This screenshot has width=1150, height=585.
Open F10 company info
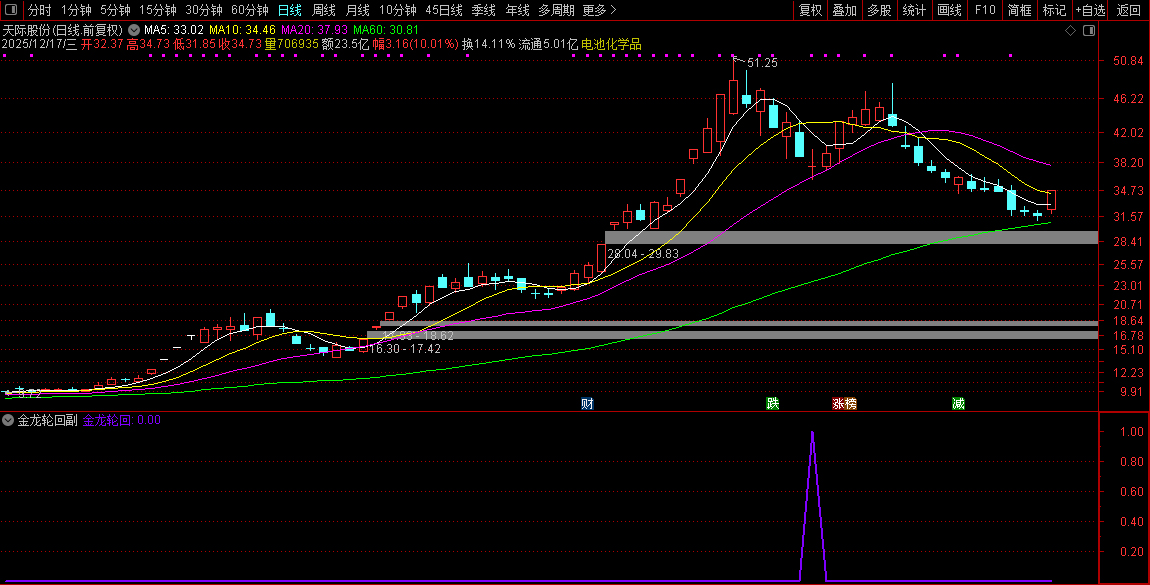point(985,10)
